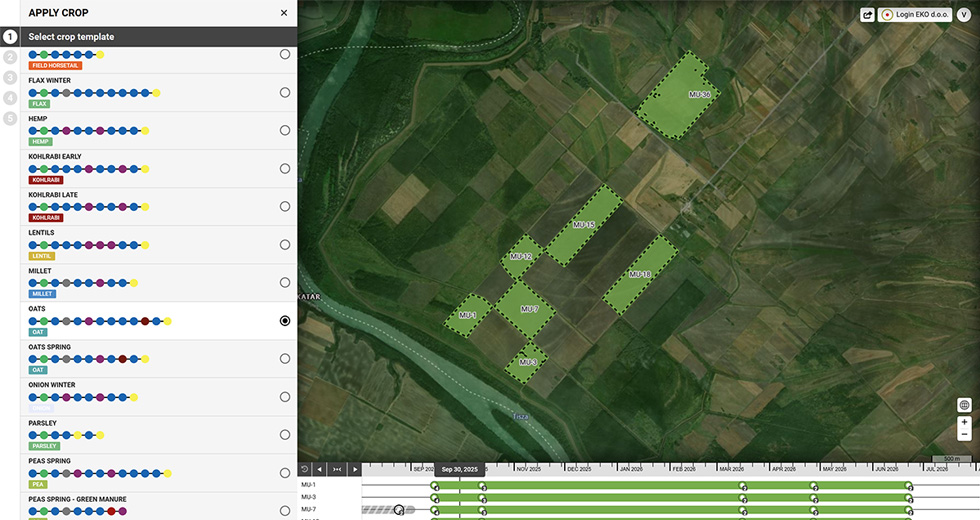This screenshot has width=980, height=520.
Task: Select the MU-1 row in the timeline
Action: click(639, 485)
